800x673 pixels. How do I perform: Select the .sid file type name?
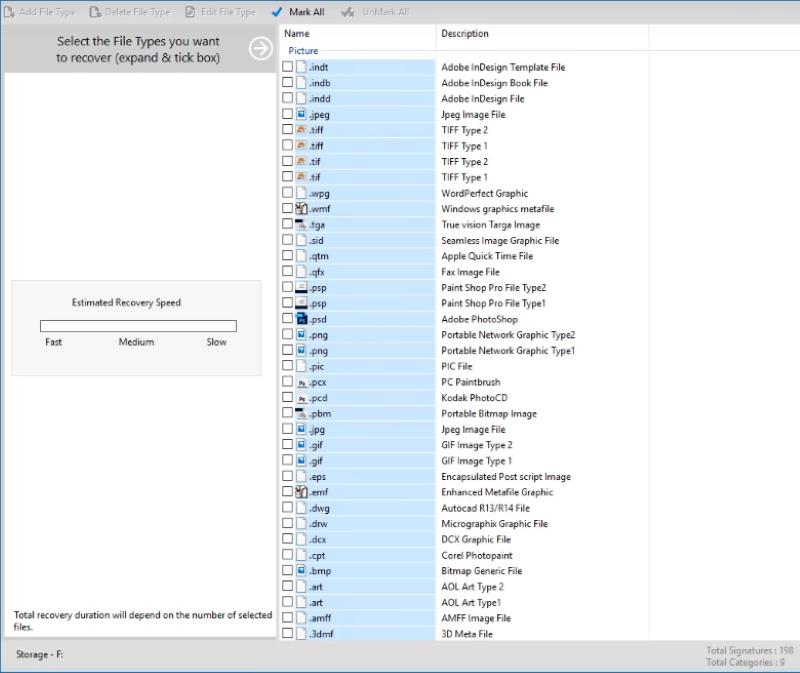316,240
